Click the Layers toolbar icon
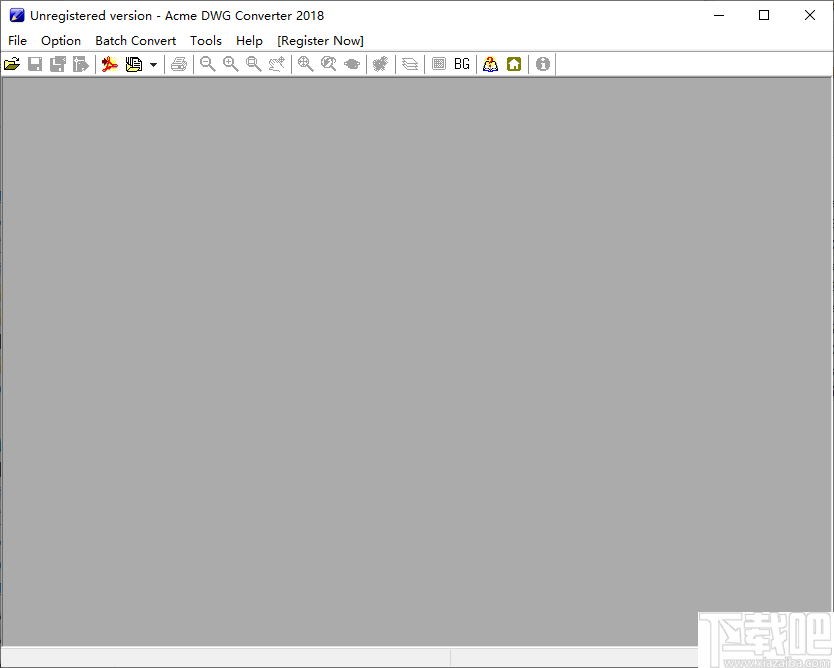The height and width of the screenshot is (668, 834). pyautogui.click(x=409, y=63)
